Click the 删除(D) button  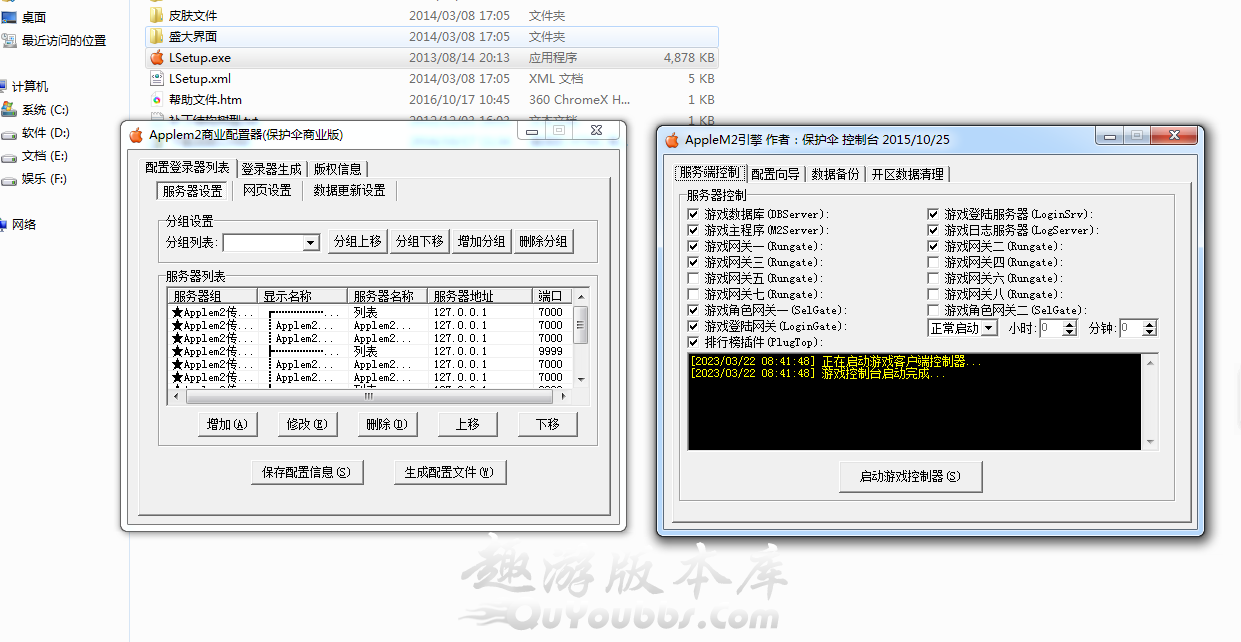[x=387, y=424]
